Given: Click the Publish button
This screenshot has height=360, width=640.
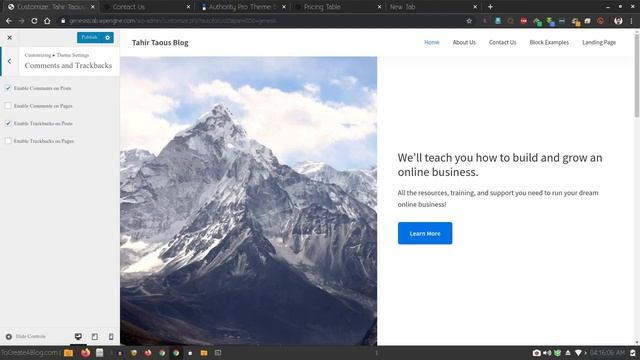Looking at the screenshot, I should 89,38.
